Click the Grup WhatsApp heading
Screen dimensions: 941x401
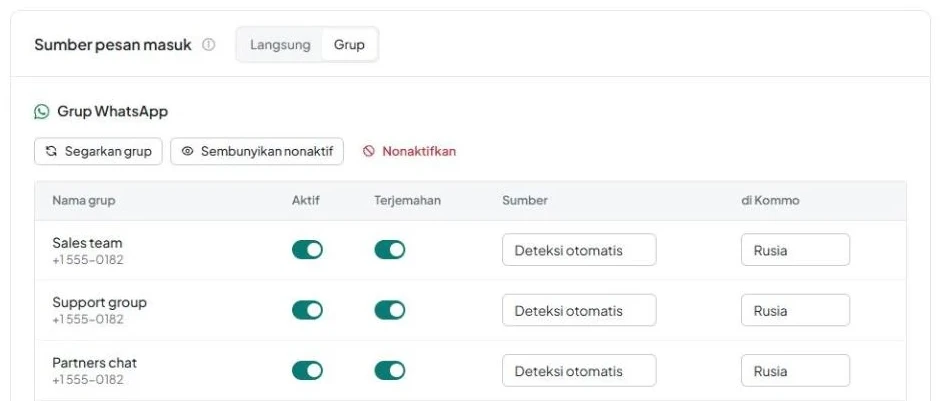[x=112, y=112]
